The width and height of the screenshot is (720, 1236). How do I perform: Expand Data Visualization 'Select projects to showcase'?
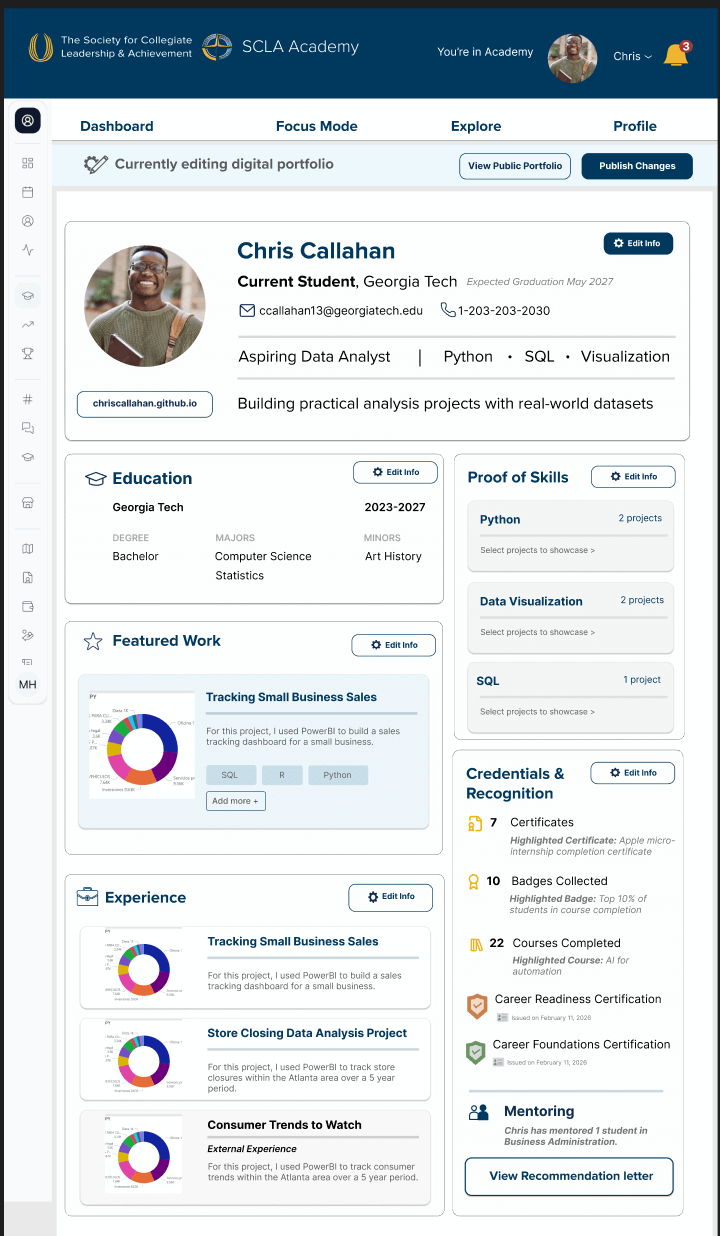pyautogui.click(x=537, y=632)
